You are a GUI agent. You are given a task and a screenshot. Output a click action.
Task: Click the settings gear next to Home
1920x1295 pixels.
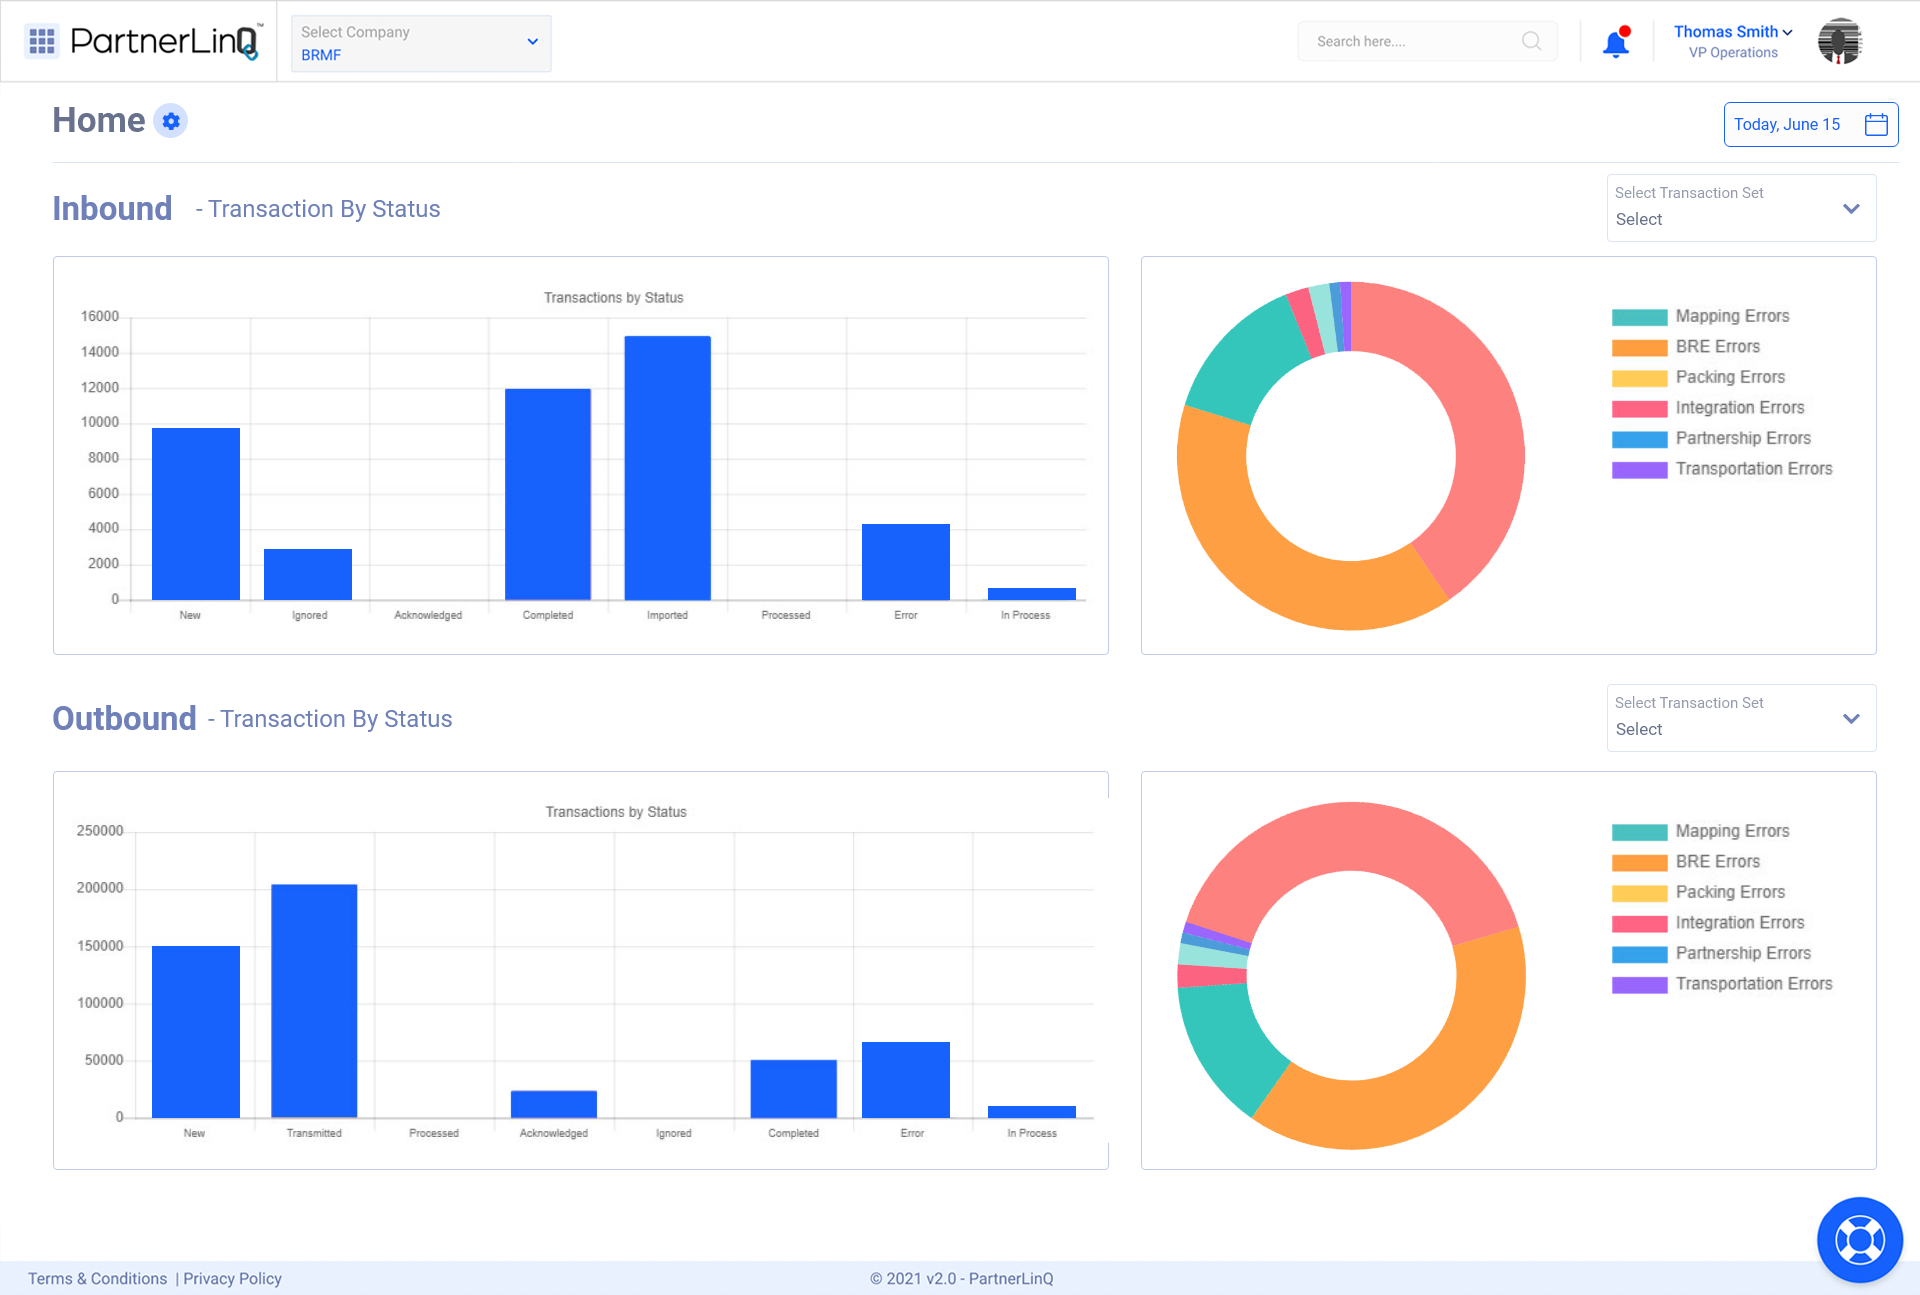pos(171,120)
